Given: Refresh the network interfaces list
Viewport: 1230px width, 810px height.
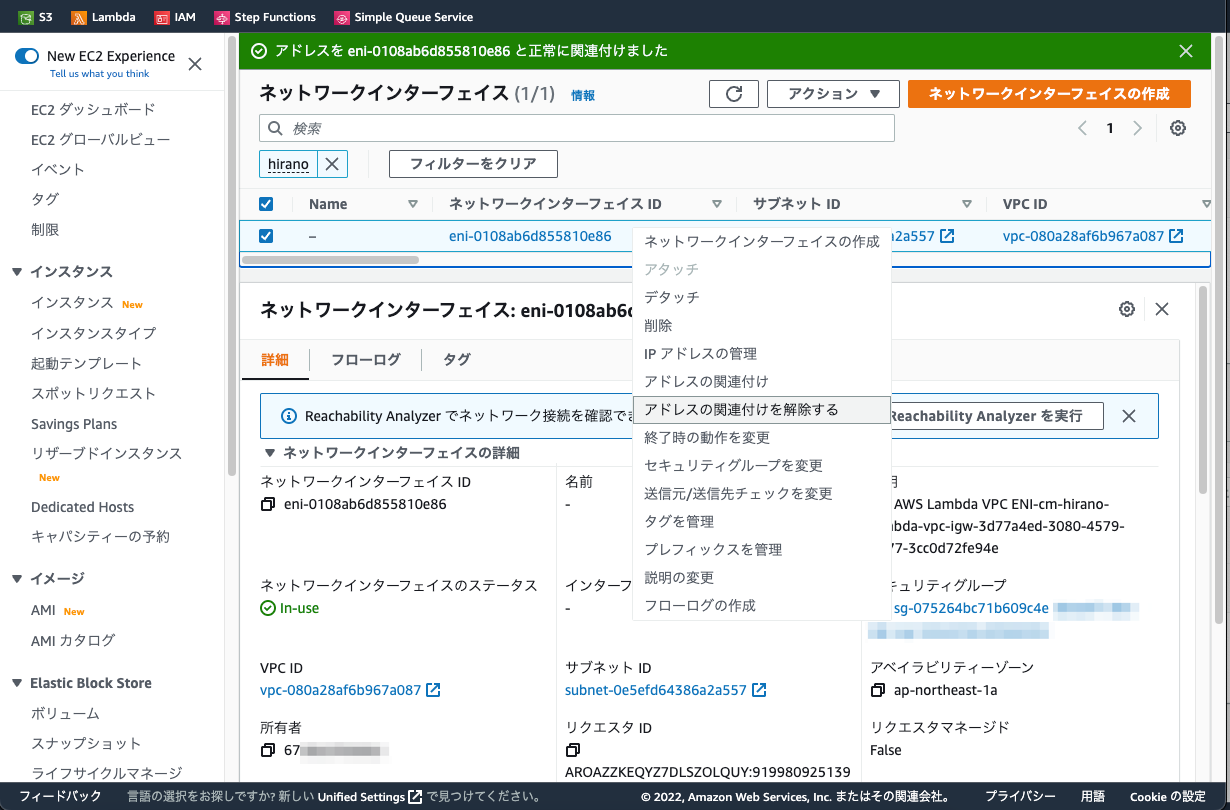Looking at the screenshot, I should (x=734, y=93).
